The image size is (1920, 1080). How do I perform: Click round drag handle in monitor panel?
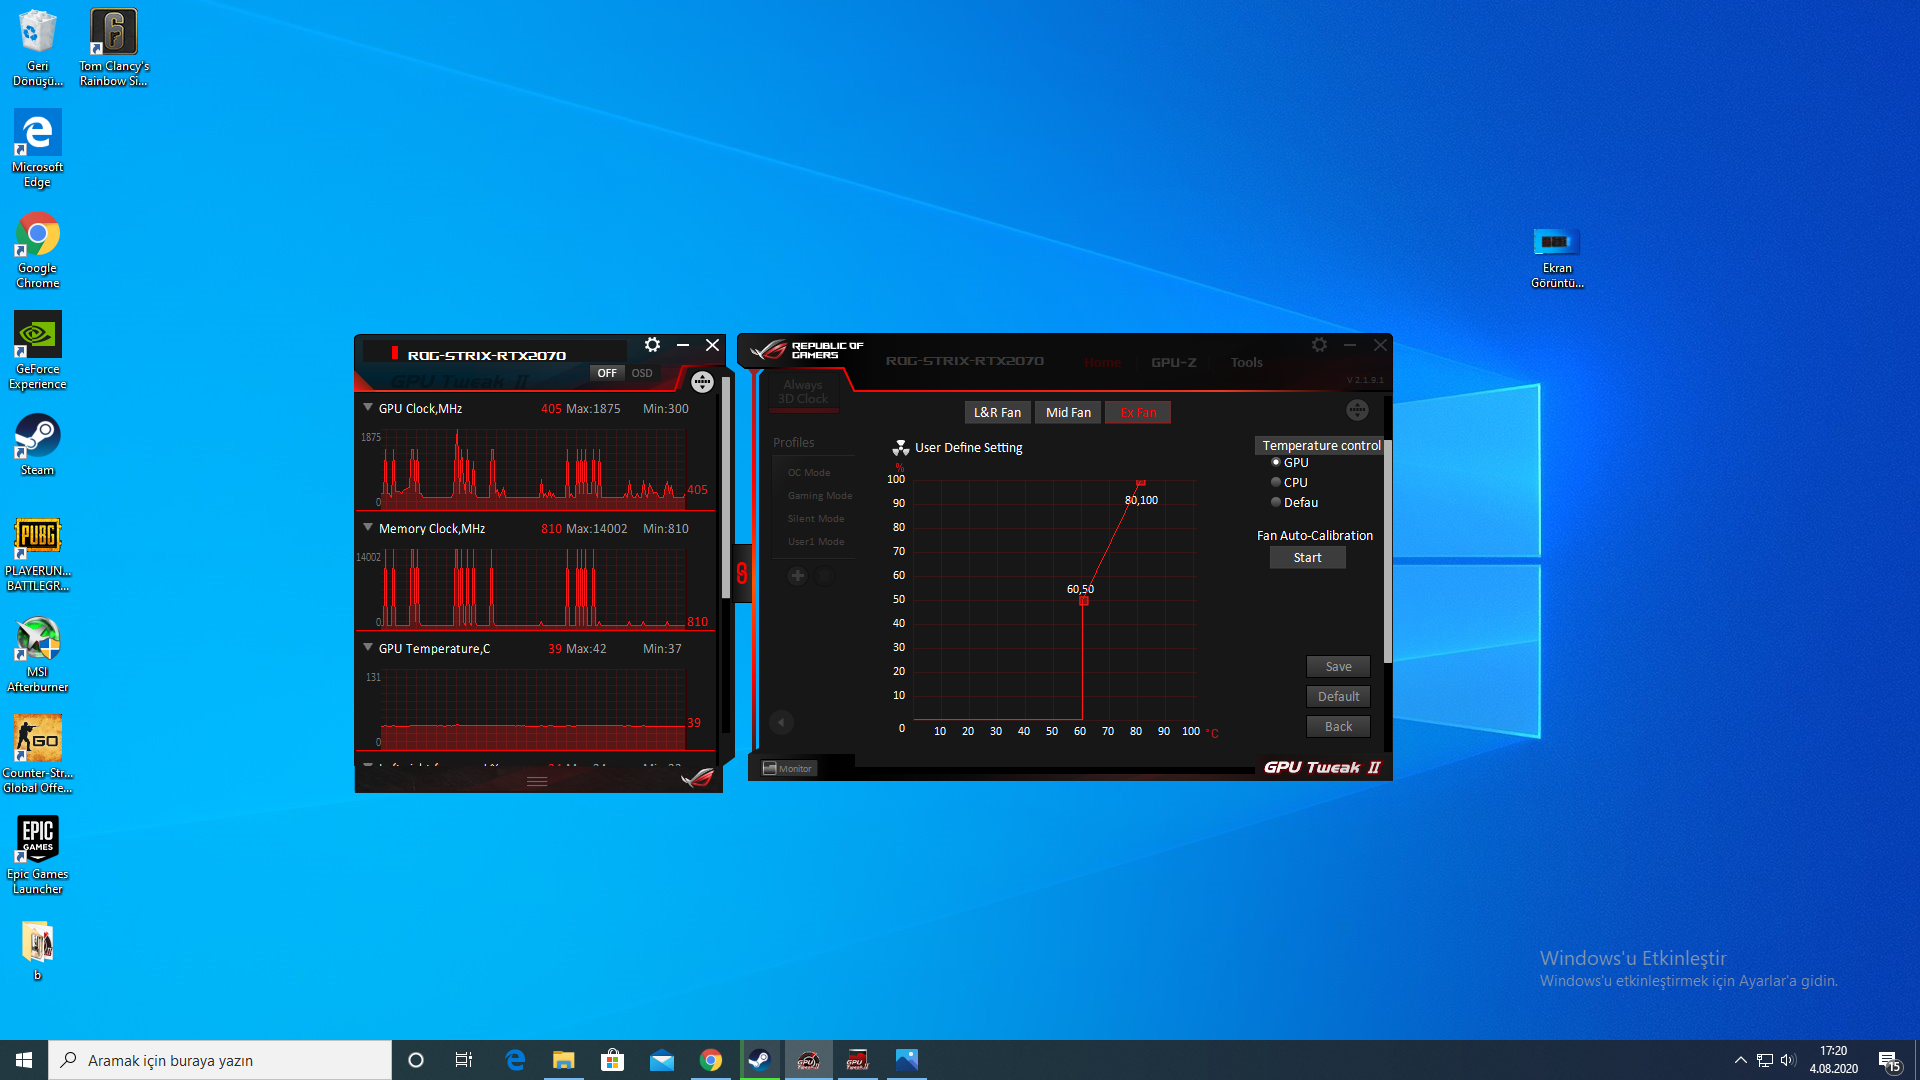[x=702, y=382]
